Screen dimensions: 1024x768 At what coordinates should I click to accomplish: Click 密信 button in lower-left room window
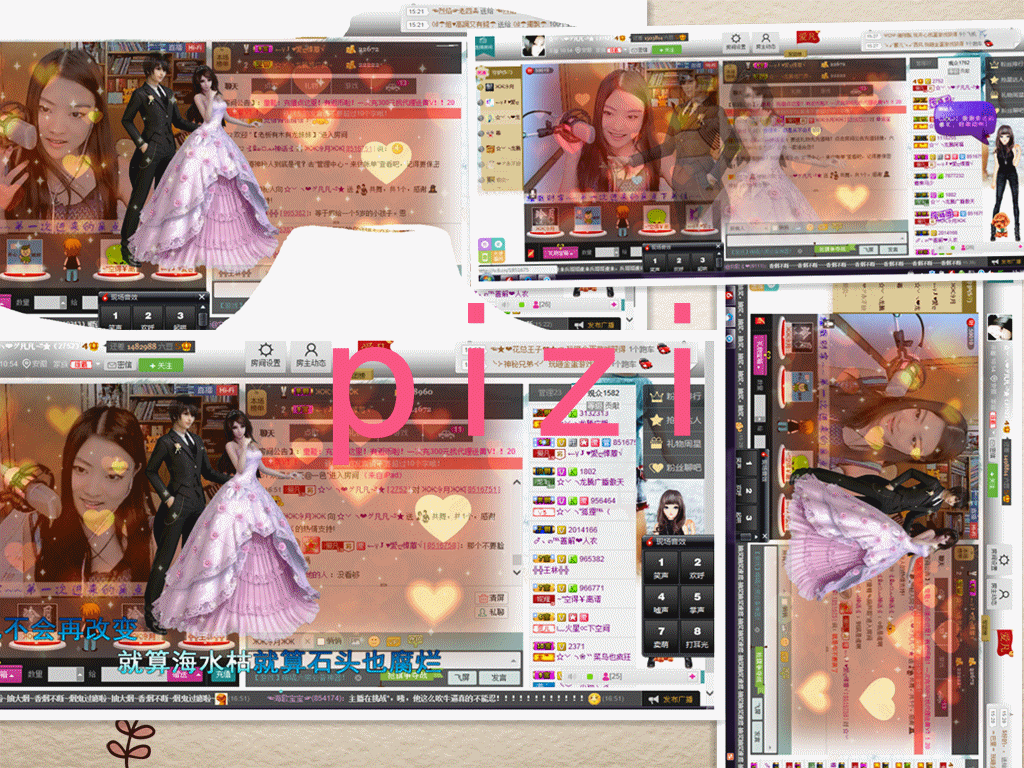click(120, 365)
